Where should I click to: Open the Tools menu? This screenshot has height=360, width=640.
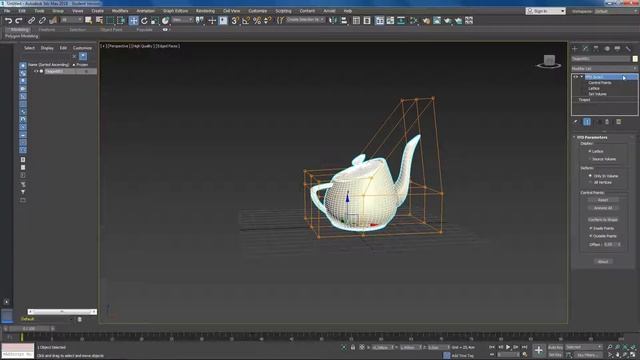click(x=39, y=11)
